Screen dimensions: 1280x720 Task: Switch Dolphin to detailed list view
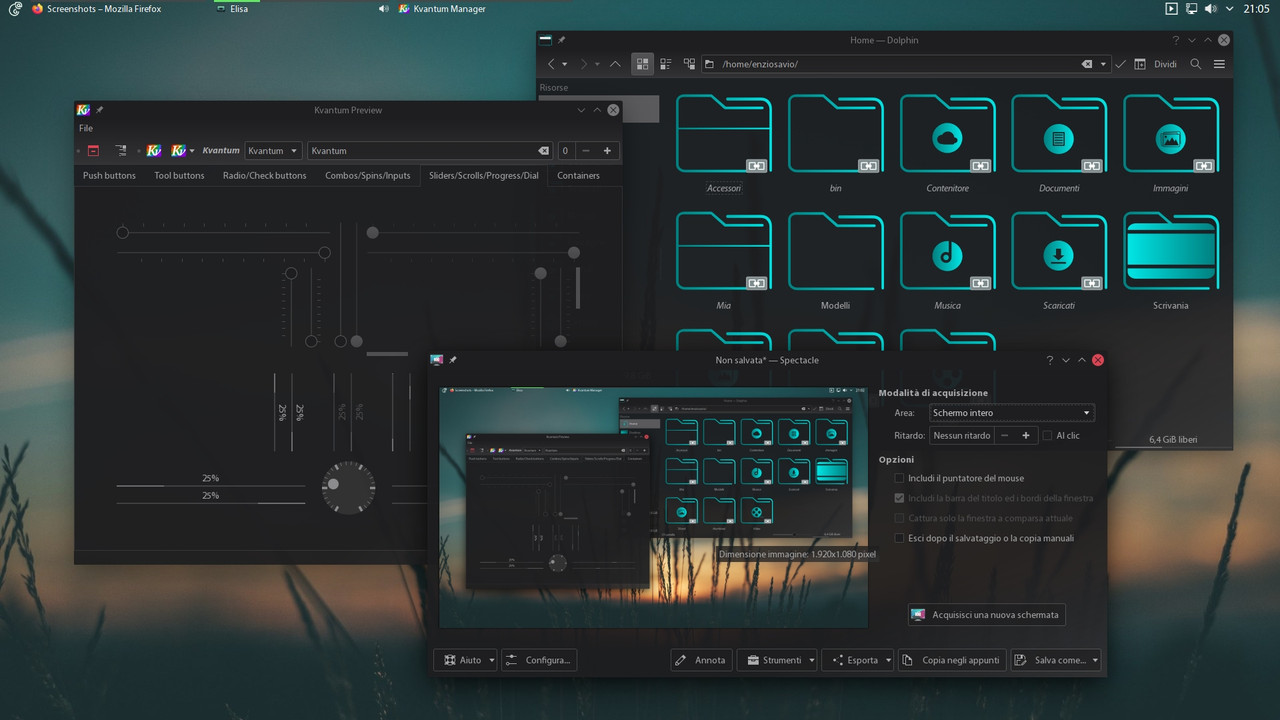tap(665, 63)
